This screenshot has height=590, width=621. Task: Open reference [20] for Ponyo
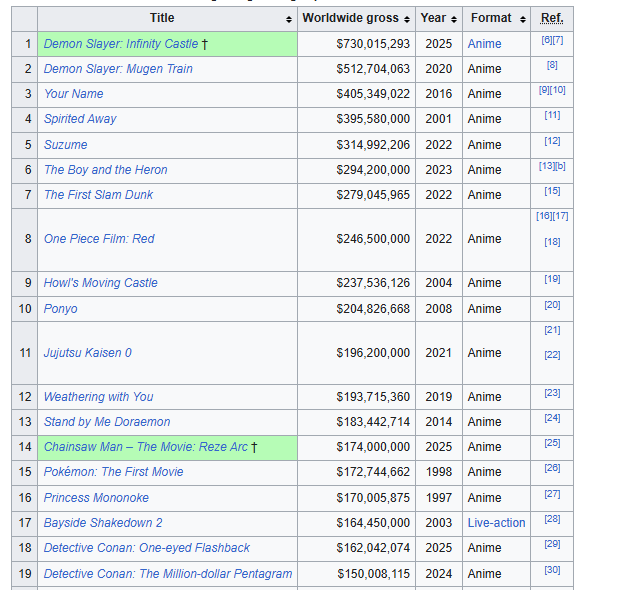pos(552,305)
